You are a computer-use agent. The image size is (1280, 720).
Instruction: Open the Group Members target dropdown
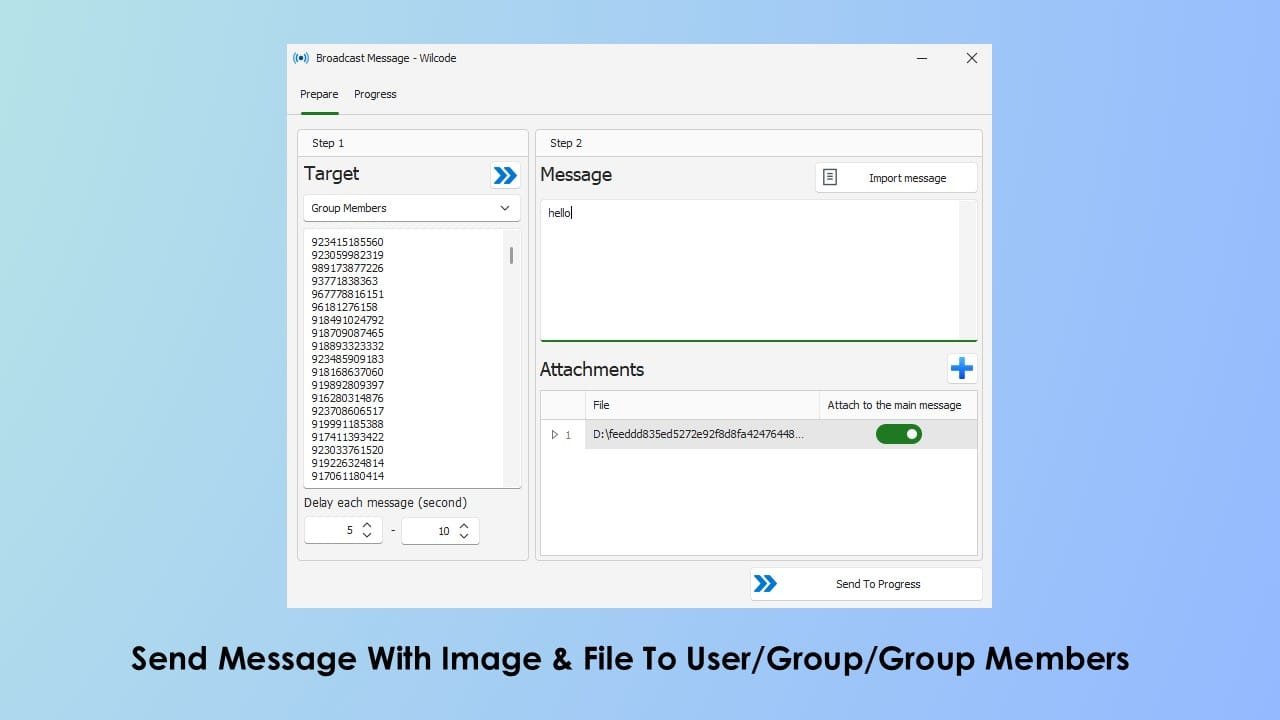tap(411, 208)
